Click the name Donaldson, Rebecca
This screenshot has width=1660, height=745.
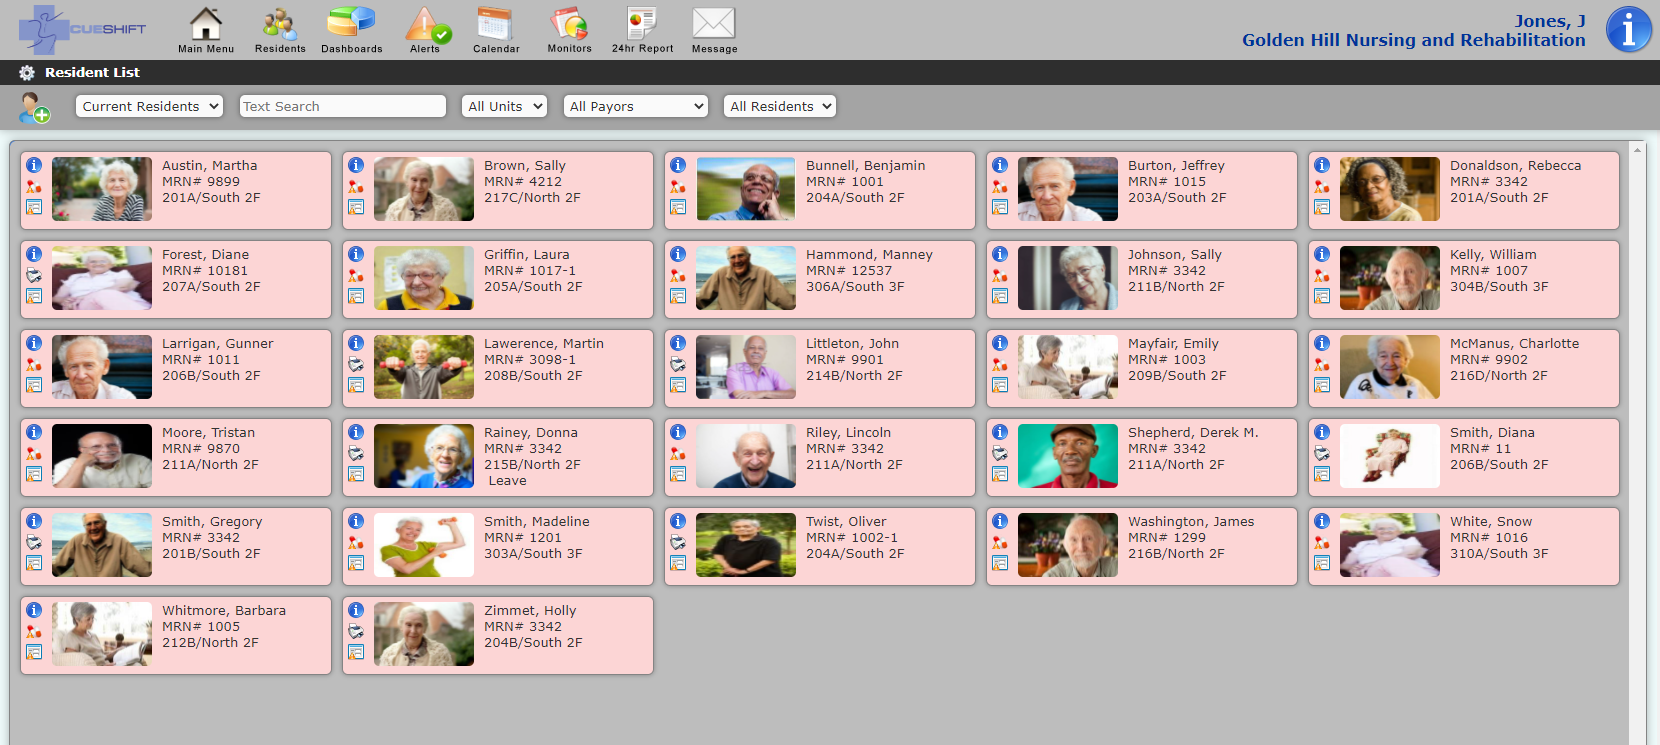1516,165
